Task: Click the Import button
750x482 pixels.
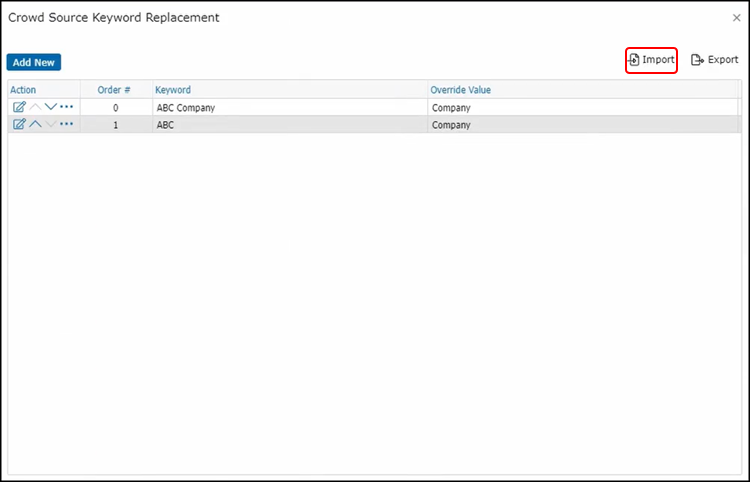Action: (x=651, y=60)
